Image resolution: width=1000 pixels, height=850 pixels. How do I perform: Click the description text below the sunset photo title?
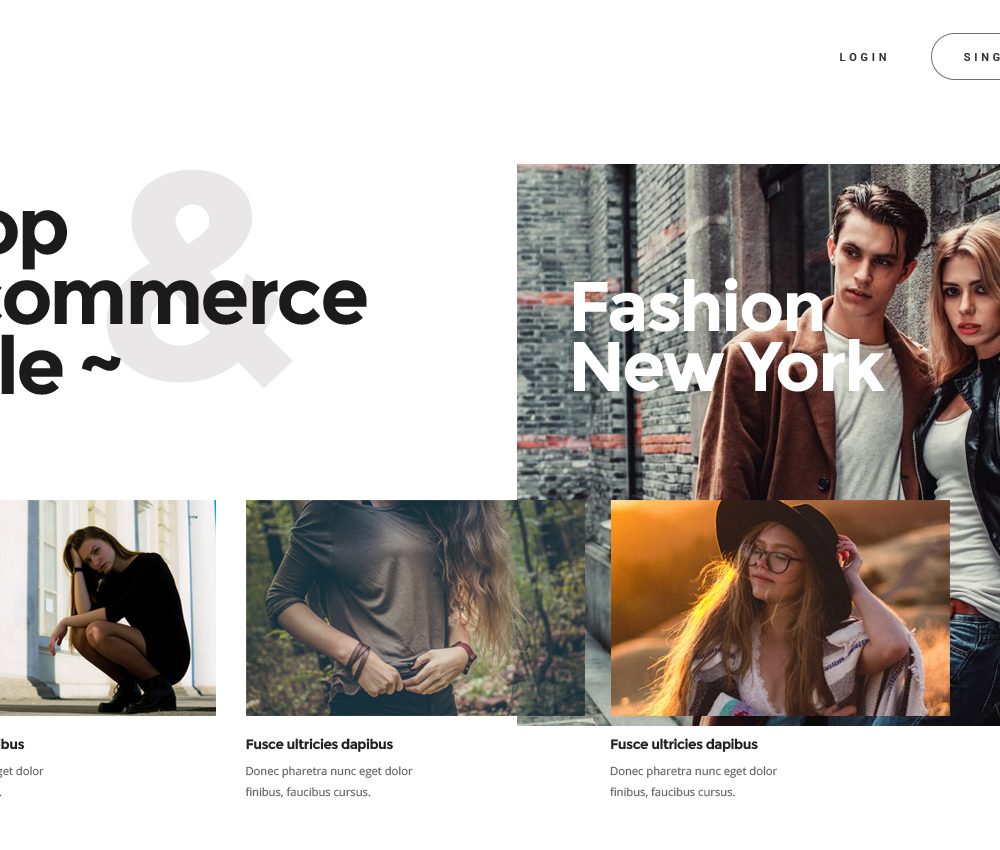tap(693, 781)
